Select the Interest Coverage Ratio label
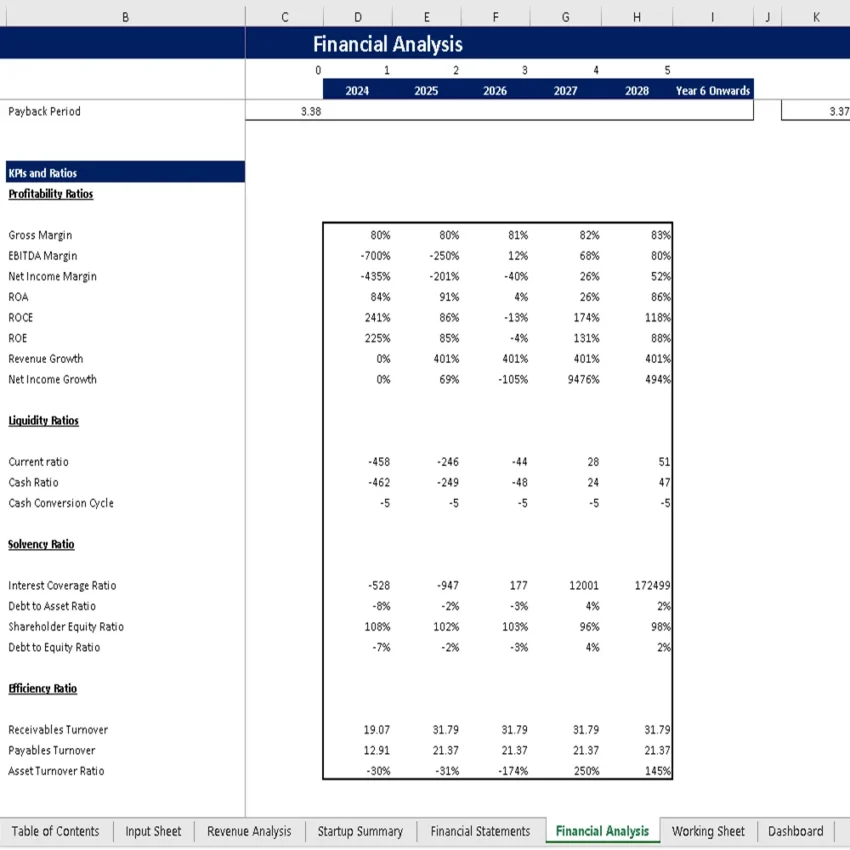The image size is (850, 850). [x=62, y=585]
